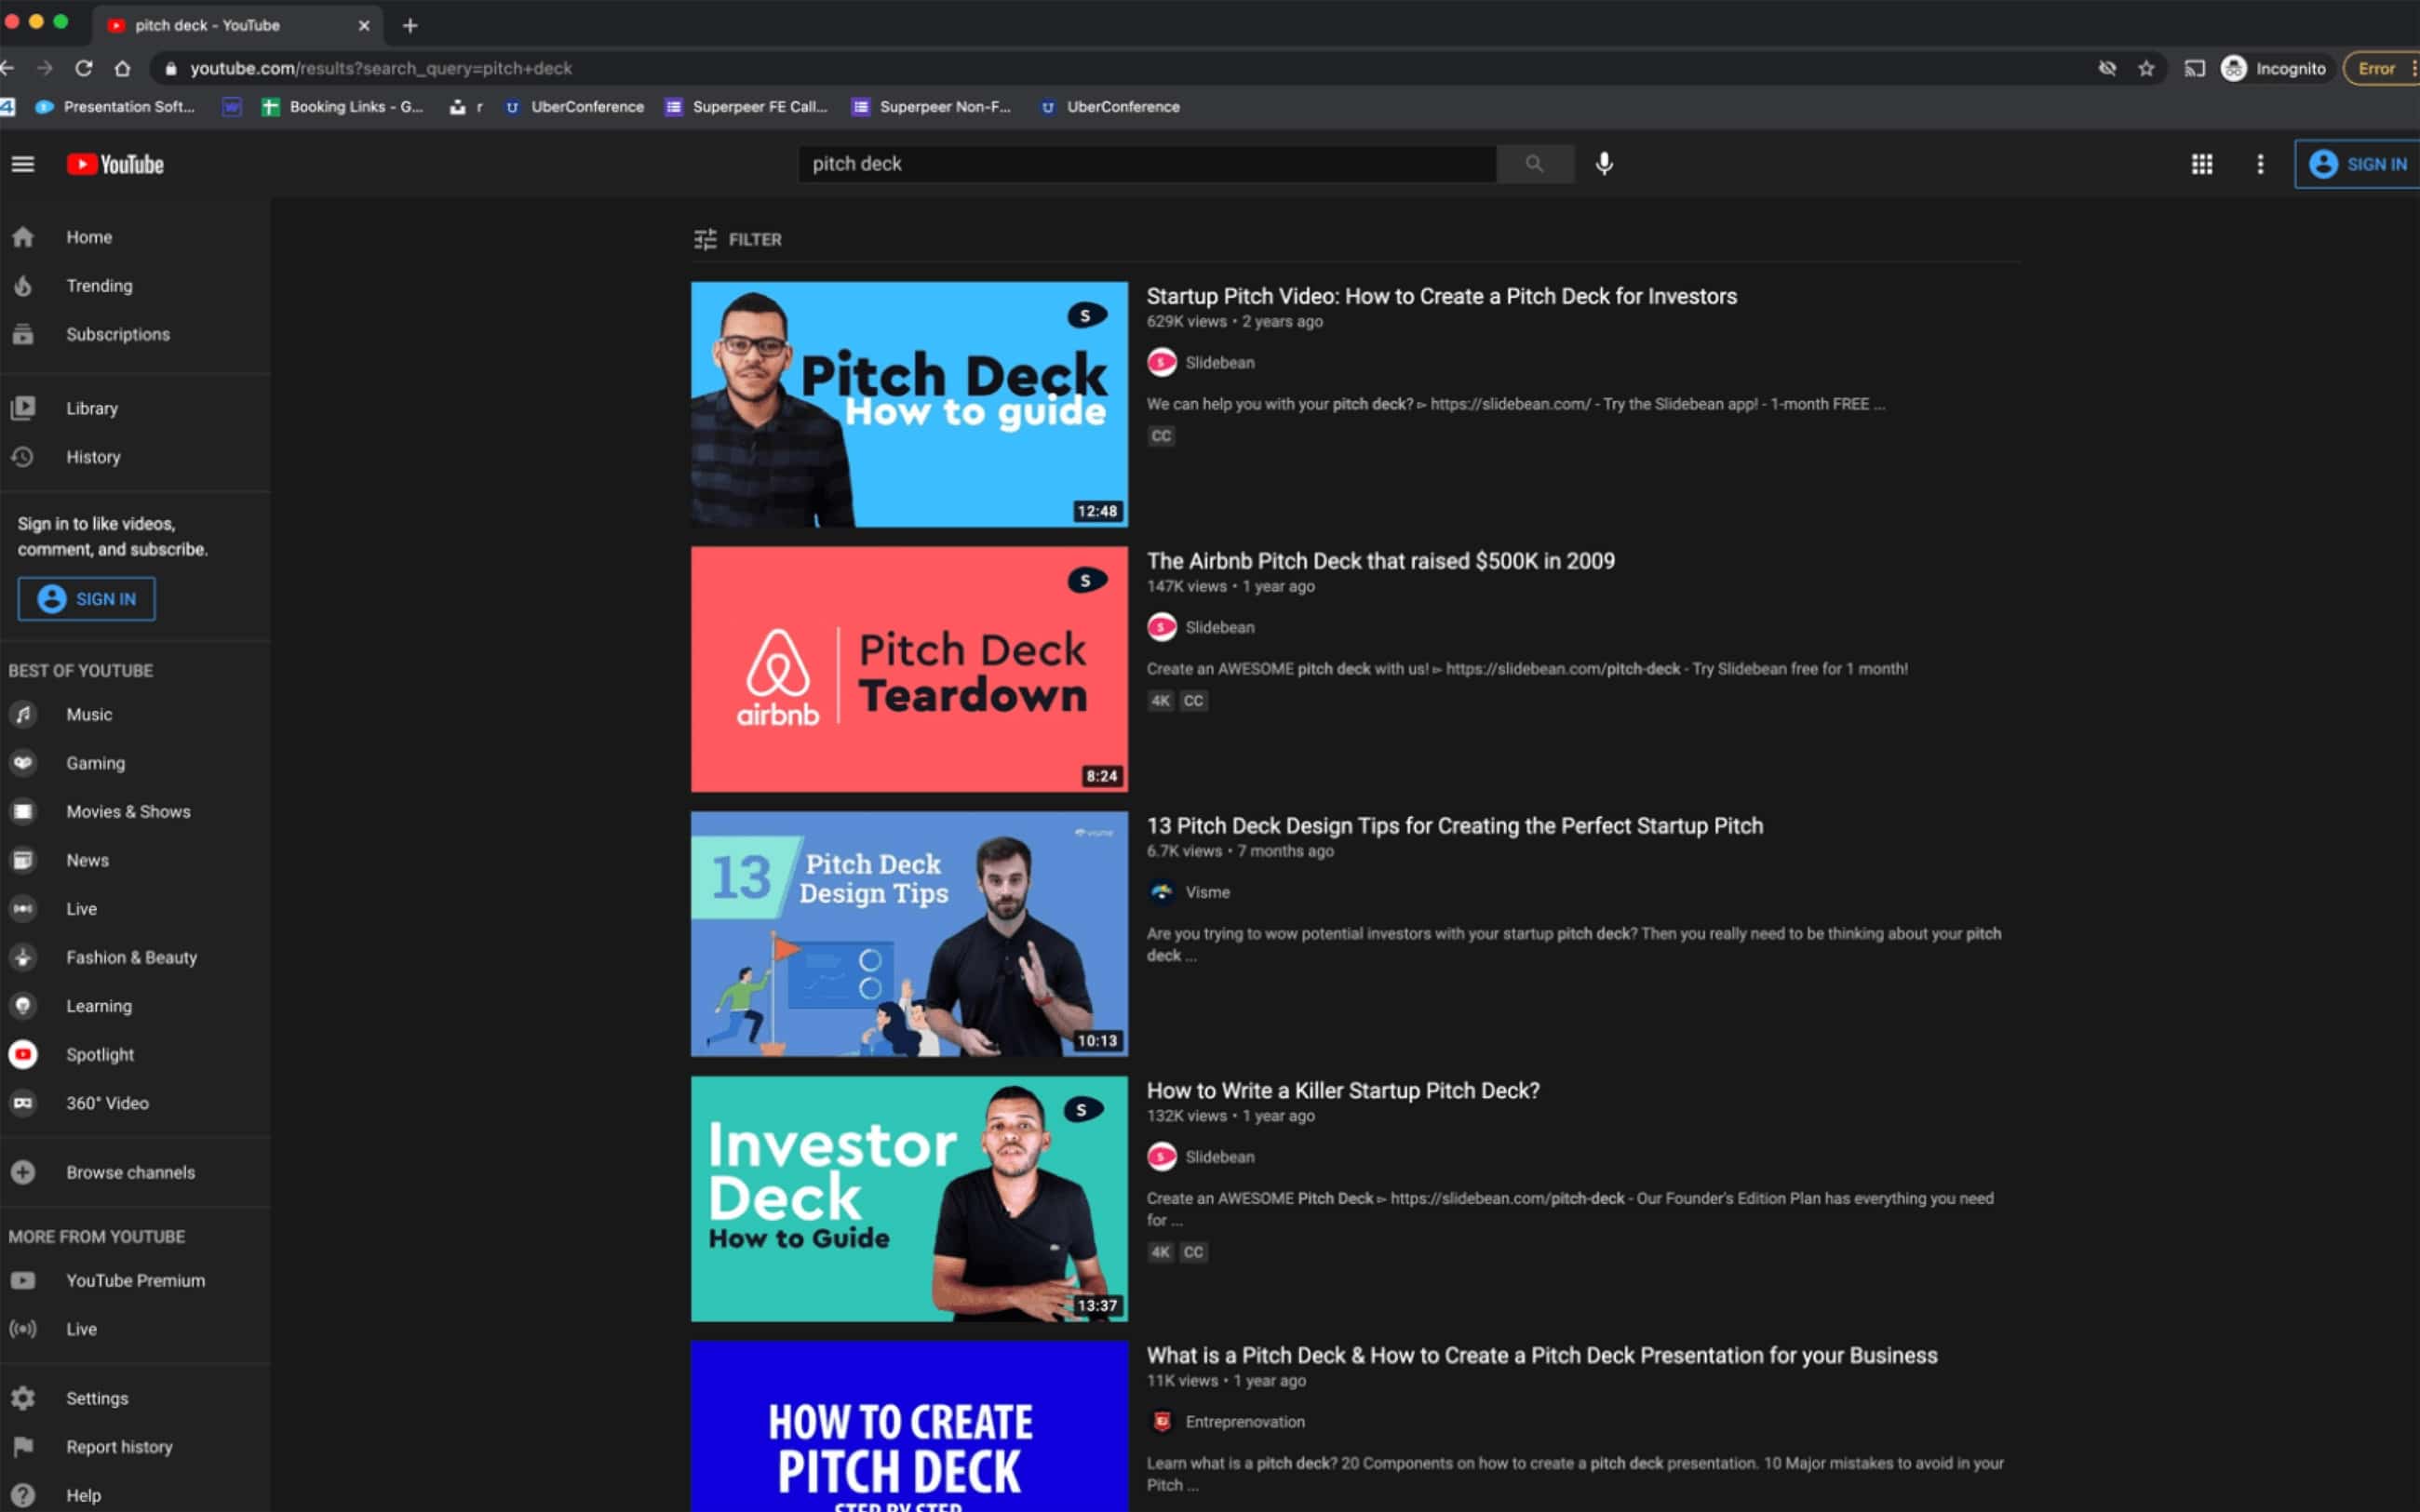The image size is (2420, 1512).
Task: Select the History icon in the sidebar
Action: click(x=23, y=457)
